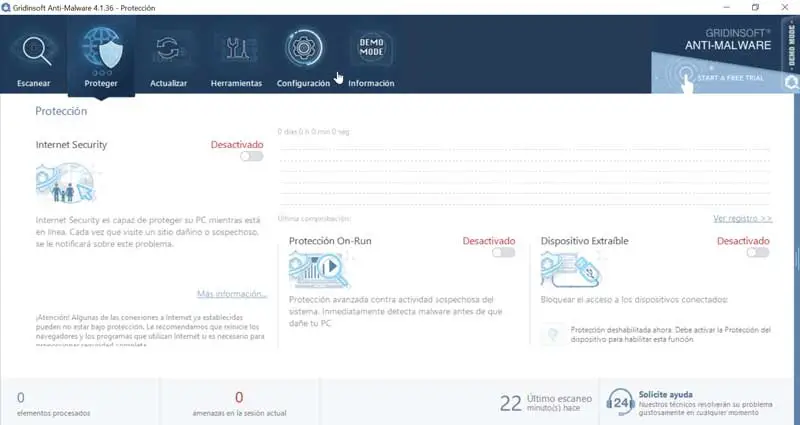Switch to the Escanear tab label
This screenshot has width=800, height=425.
coord(34,83)
